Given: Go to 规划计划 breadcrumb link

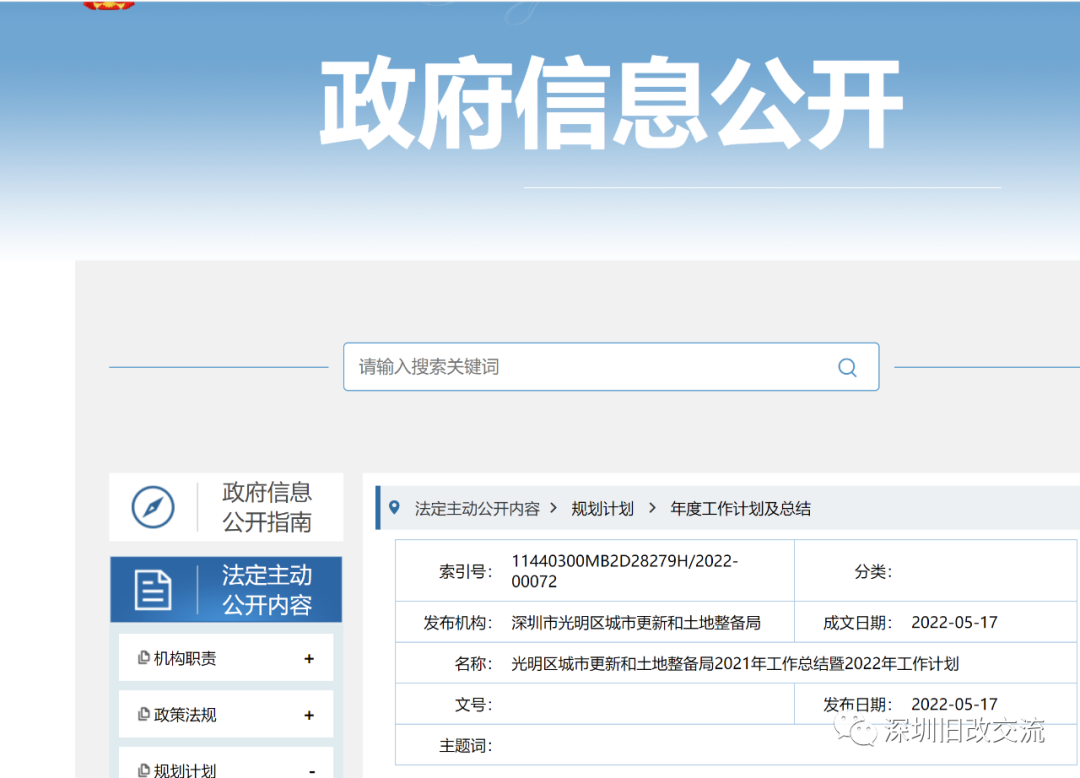Looking at the screenshot, I should pyautogui.click(x=602, y=509).
